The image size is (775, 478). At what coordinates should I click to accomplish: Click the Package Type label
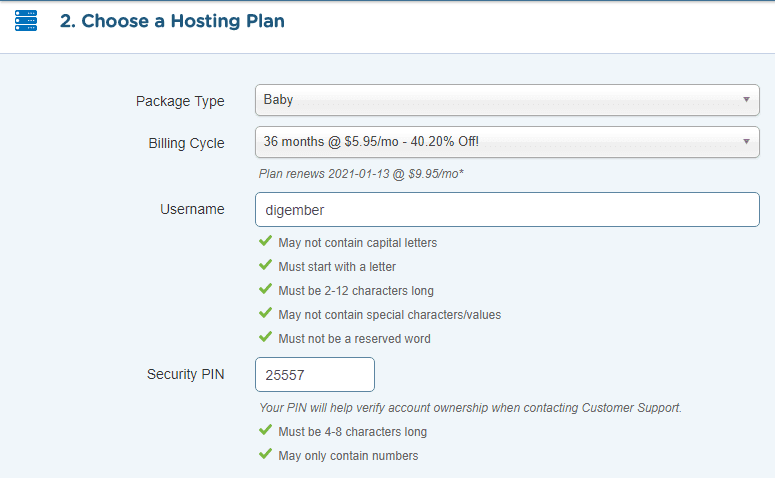tap(180, 101)
